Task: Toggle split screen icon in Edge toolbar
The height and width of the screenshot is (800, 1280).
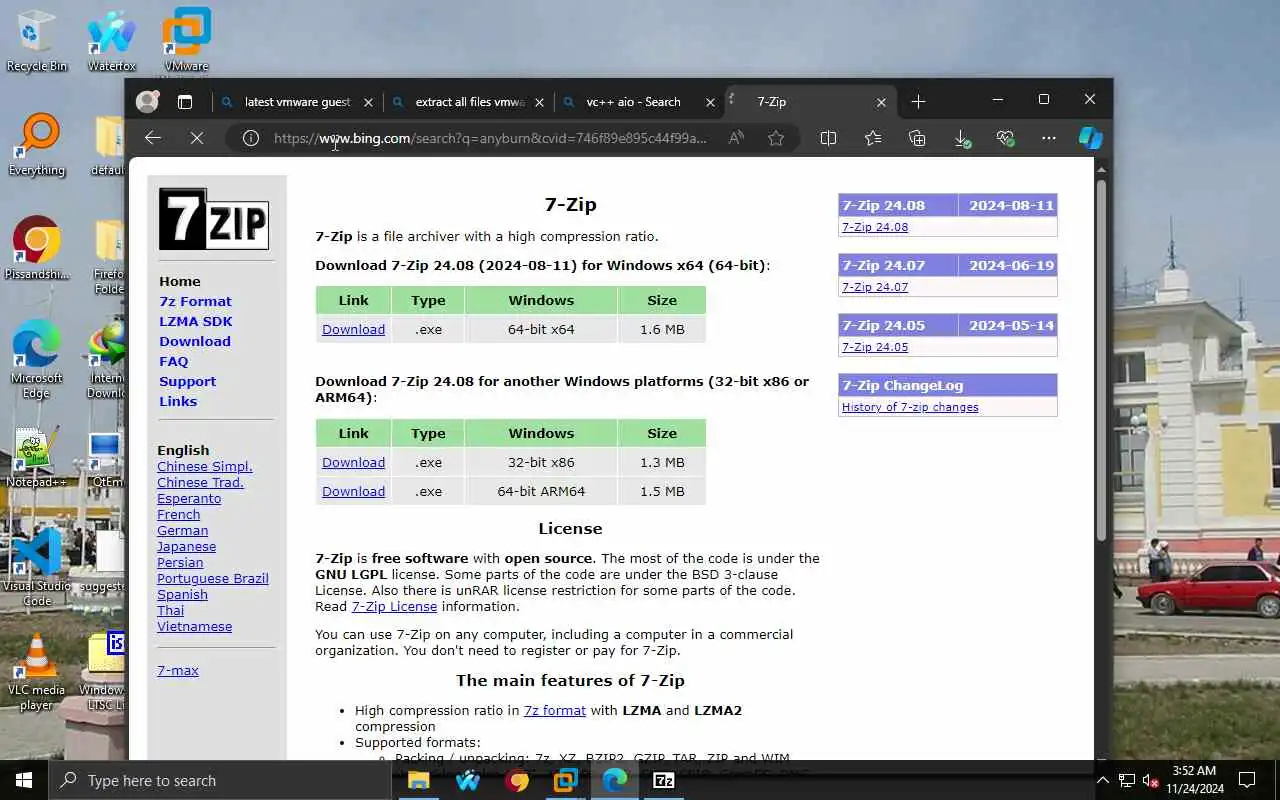Action: point(828,138)
